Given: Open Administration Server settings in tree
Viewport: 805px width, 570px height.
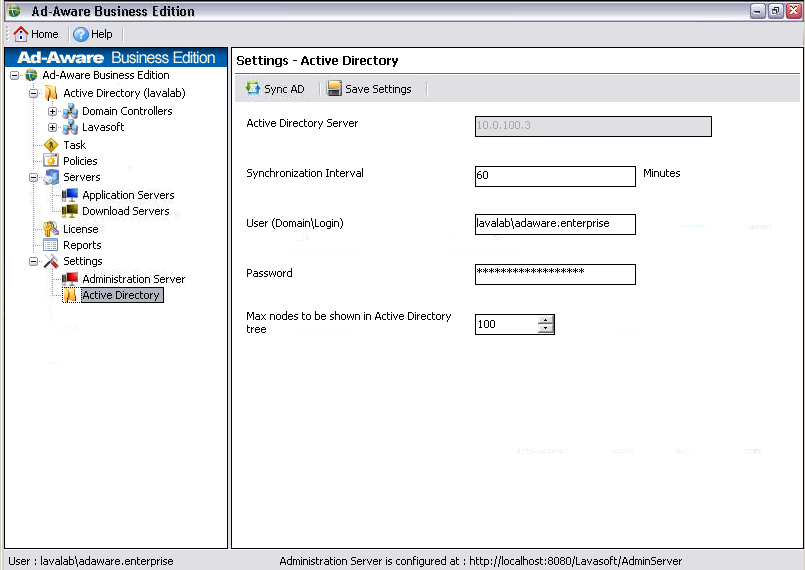Looking at the screenshot, I should [133, 279].
